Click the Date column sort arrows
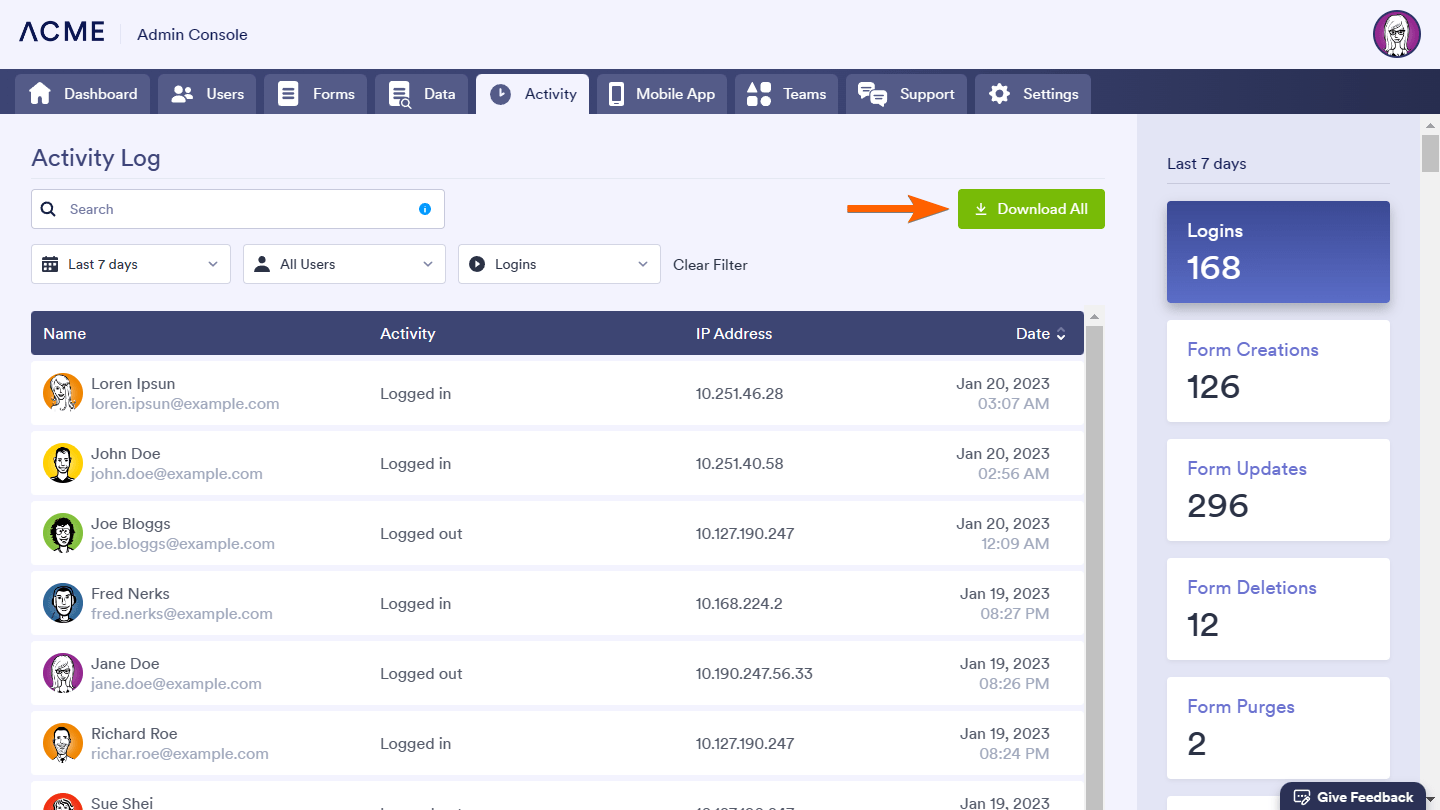1440x810 pixels. tap(1061, 334)
